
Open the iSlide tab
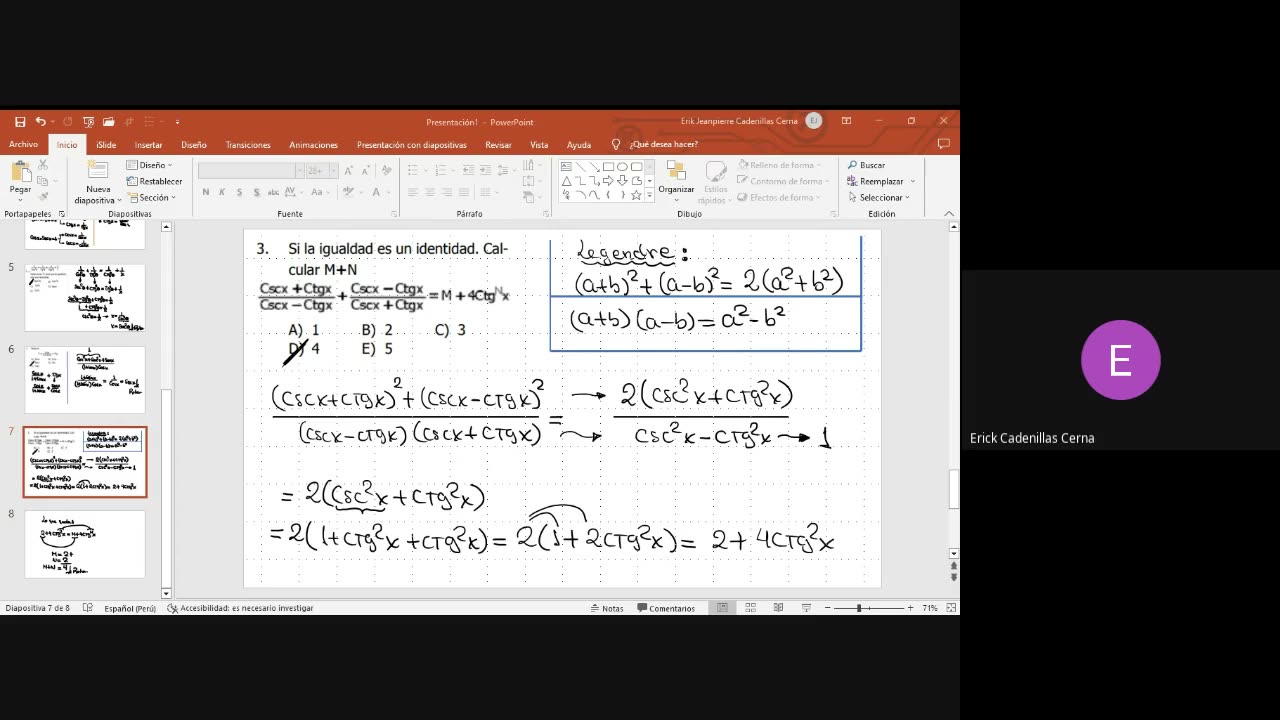click(x=106, y=144)
